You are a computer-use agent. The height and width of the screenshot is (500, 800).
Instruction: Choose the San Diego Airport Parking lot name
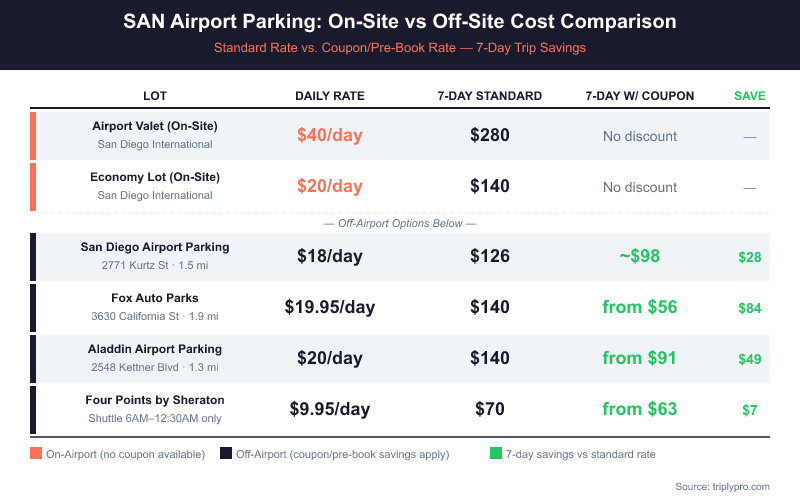(155, 247)
